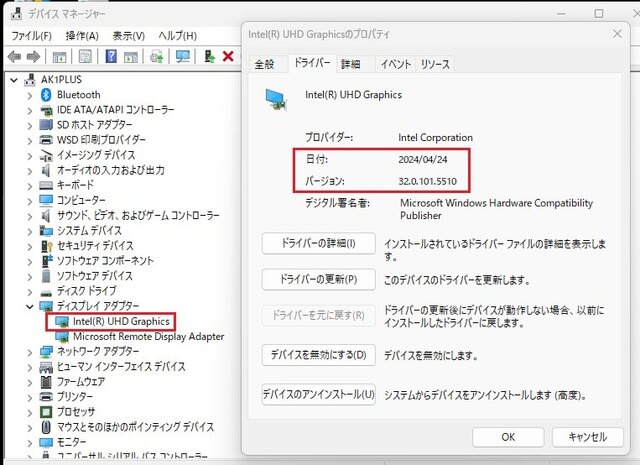Click the system devices folder icon
This screenshot has height=465, width=640.
(x=46, y=231)
